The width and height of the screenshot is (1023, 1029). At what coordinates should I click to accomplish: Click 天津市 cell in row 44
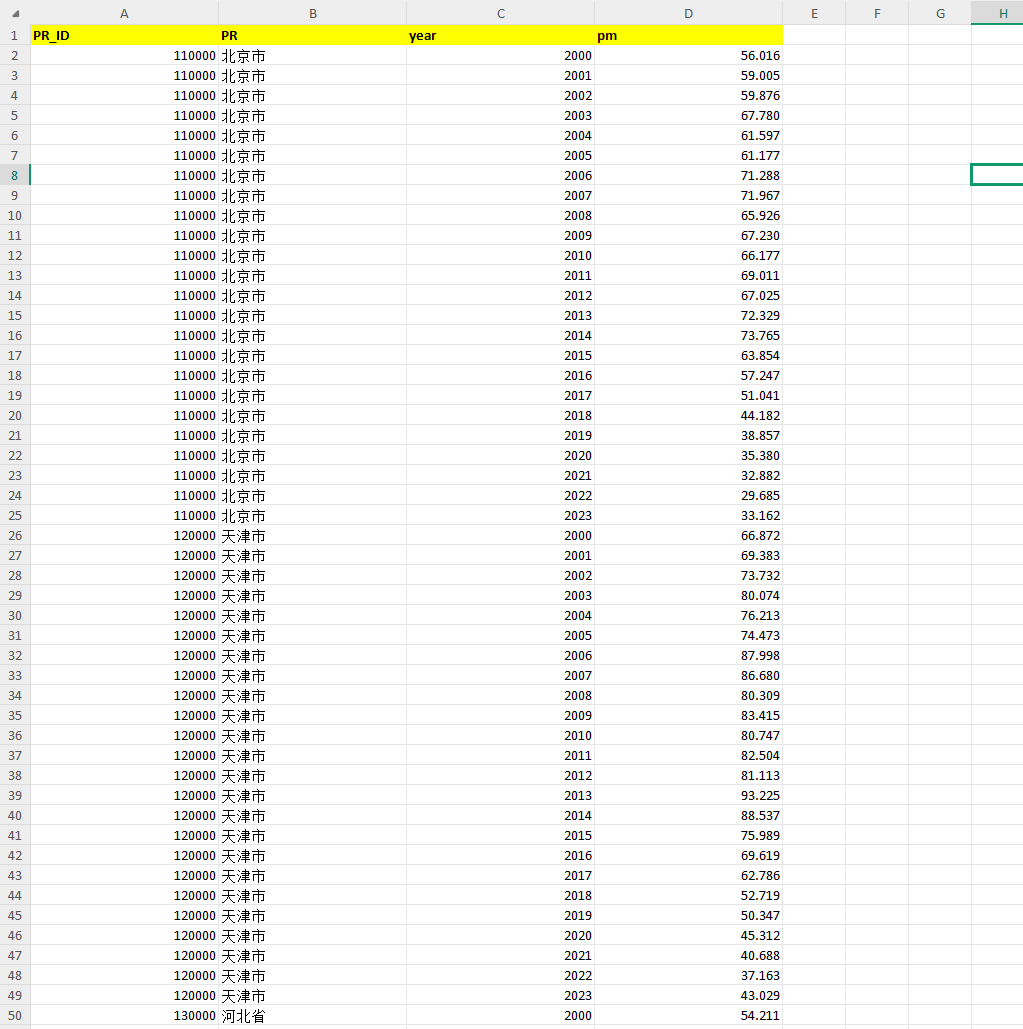(x=312, y=896)
